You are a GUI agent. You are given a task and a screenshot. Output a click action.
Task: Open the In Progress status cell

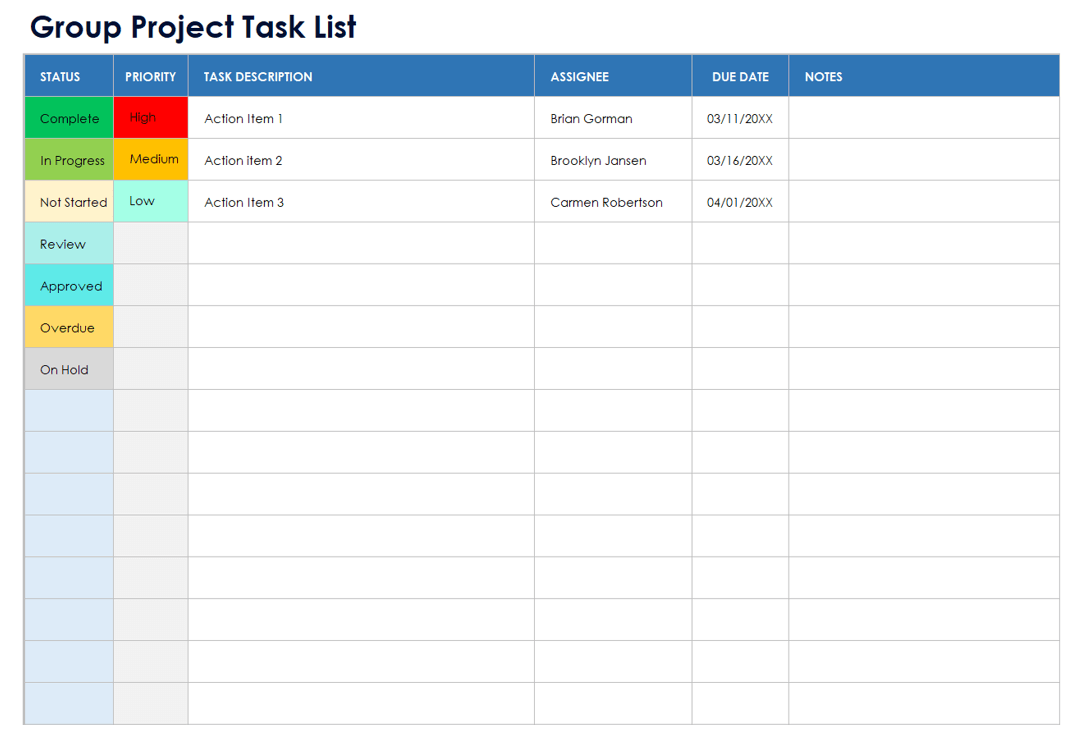click(x=69, y=160)
